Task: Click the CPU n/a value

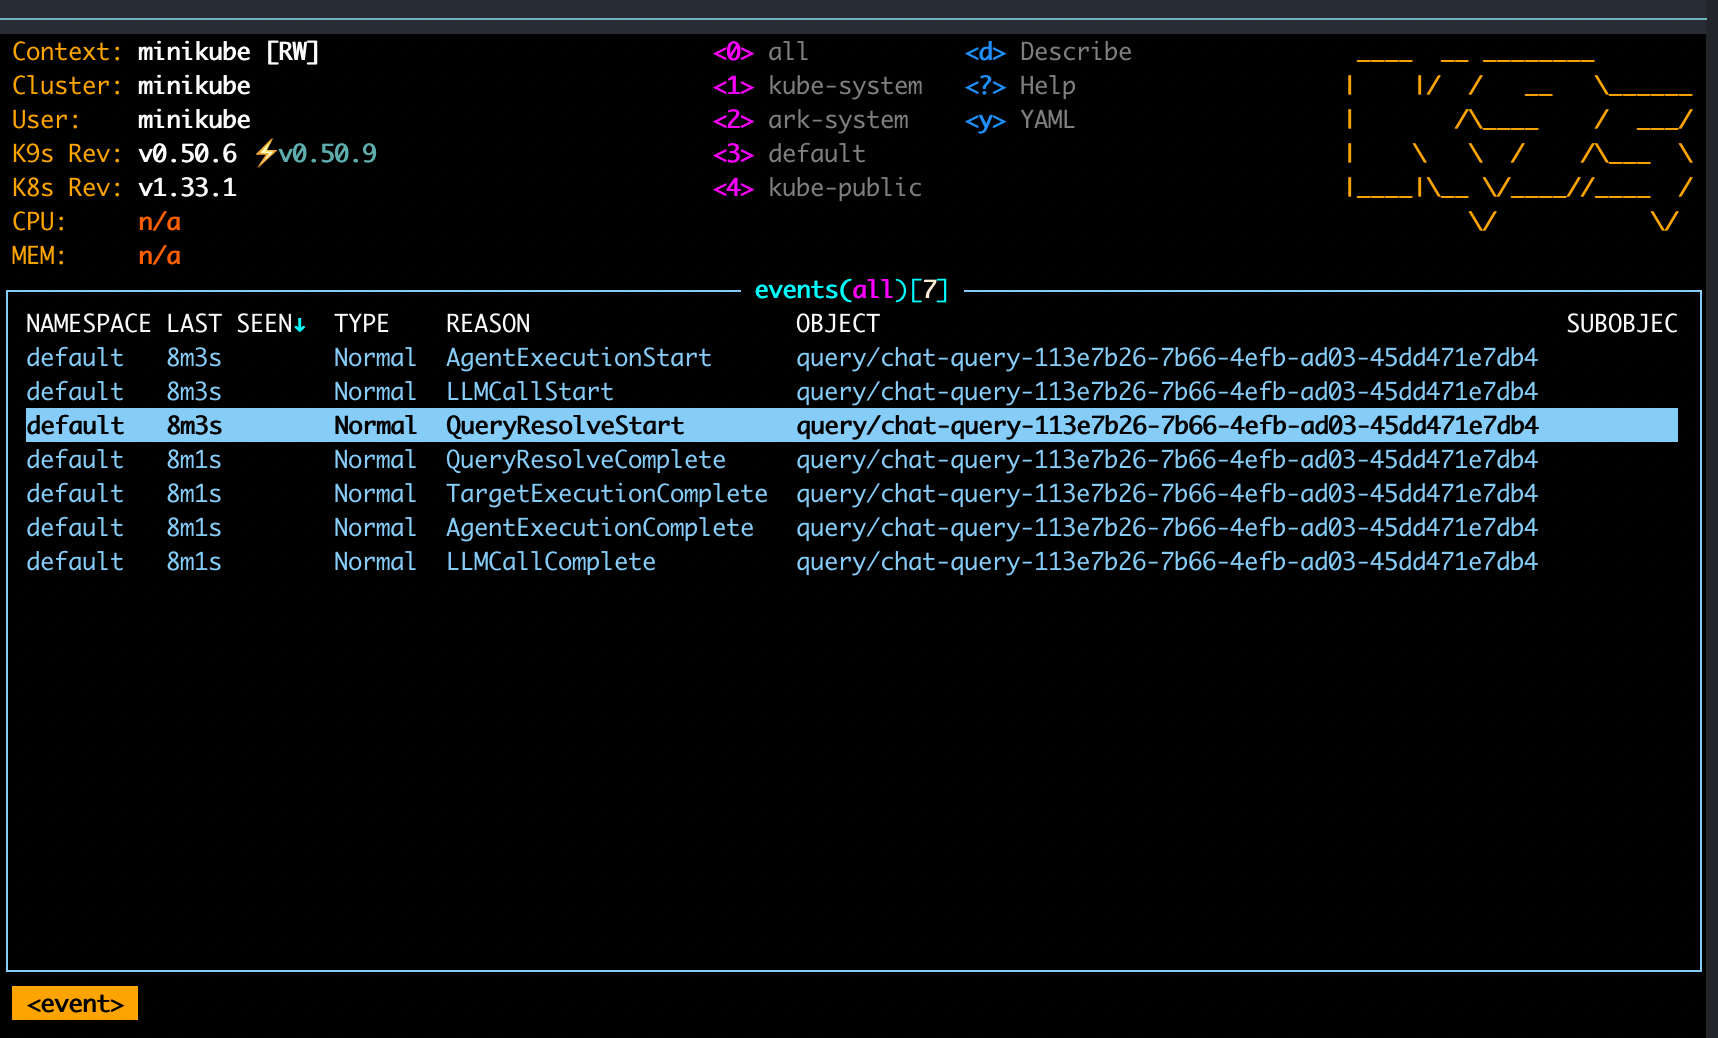Action: click(x=159, y=222)
